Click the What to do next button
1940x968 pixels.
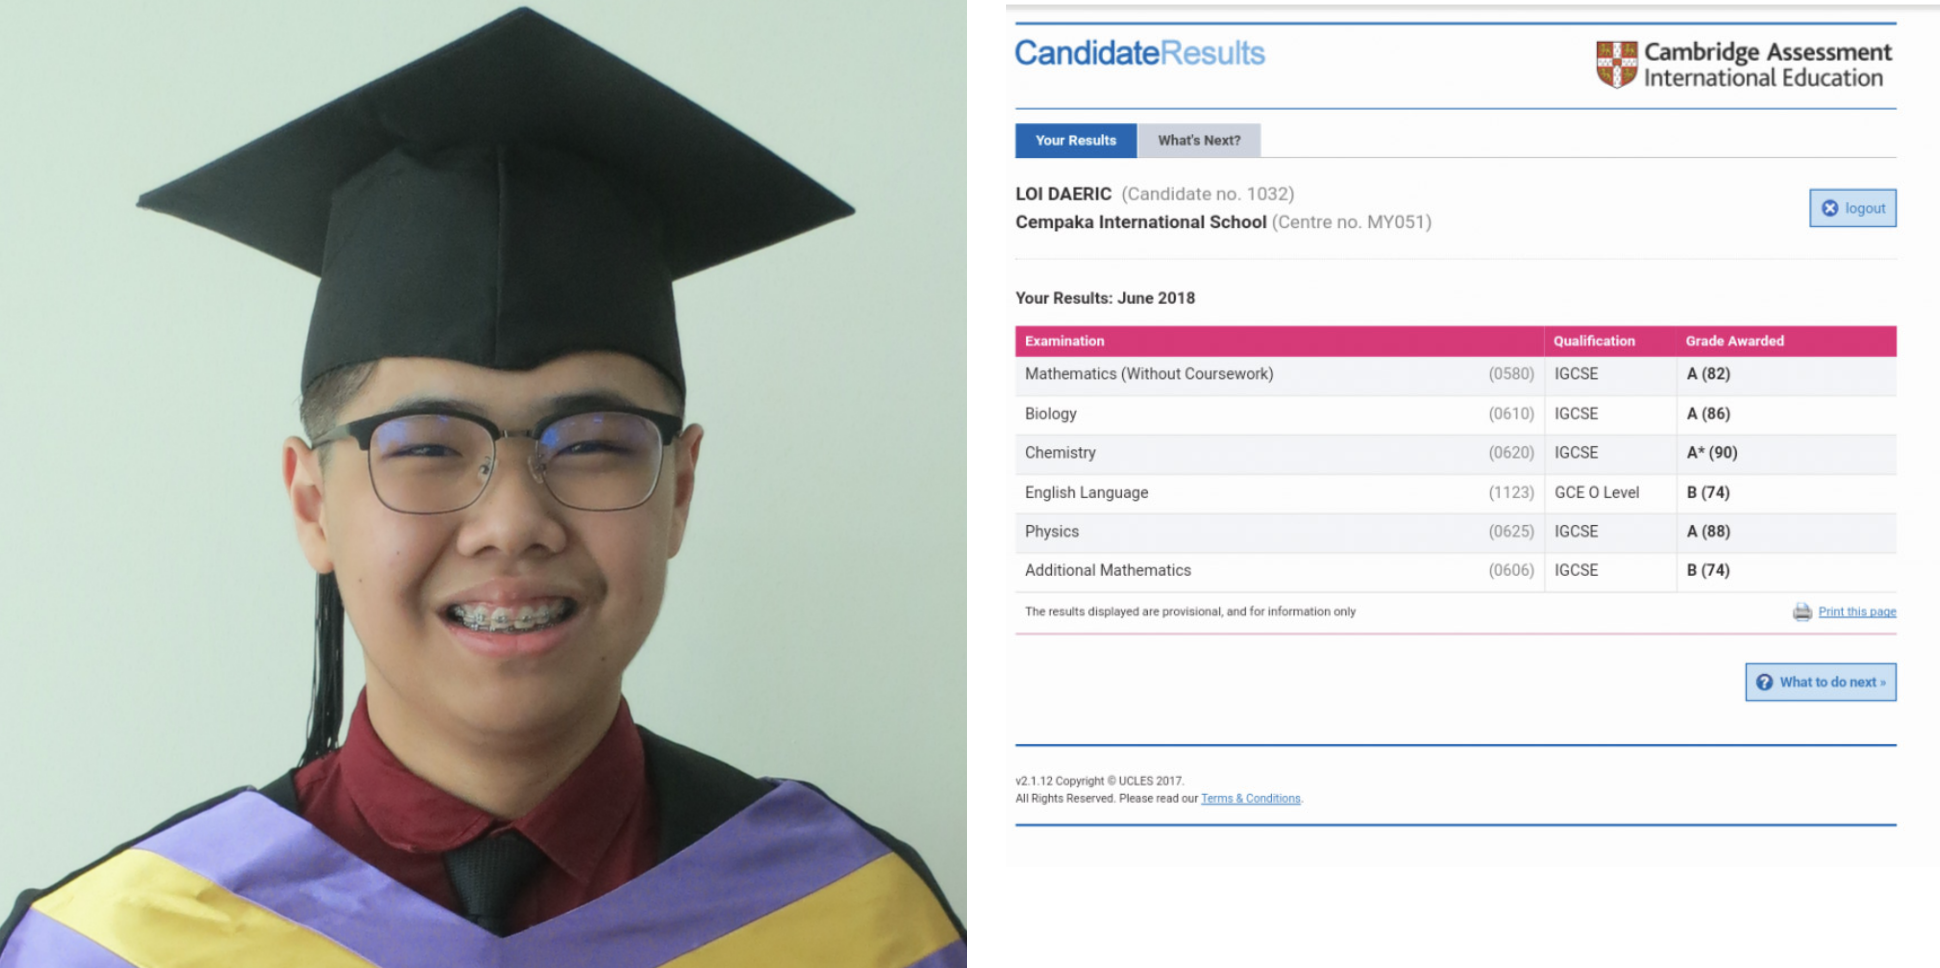1821,682
